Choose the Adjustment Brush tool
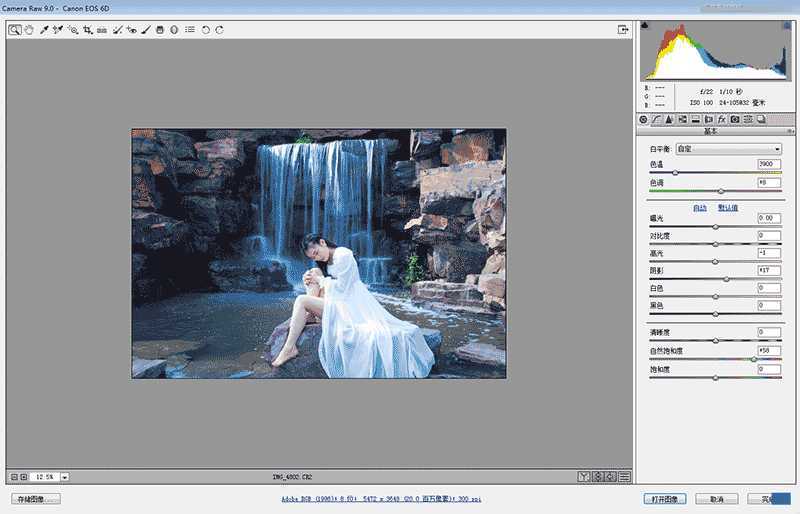Viewport: 800px width, 514px height. 146,30
